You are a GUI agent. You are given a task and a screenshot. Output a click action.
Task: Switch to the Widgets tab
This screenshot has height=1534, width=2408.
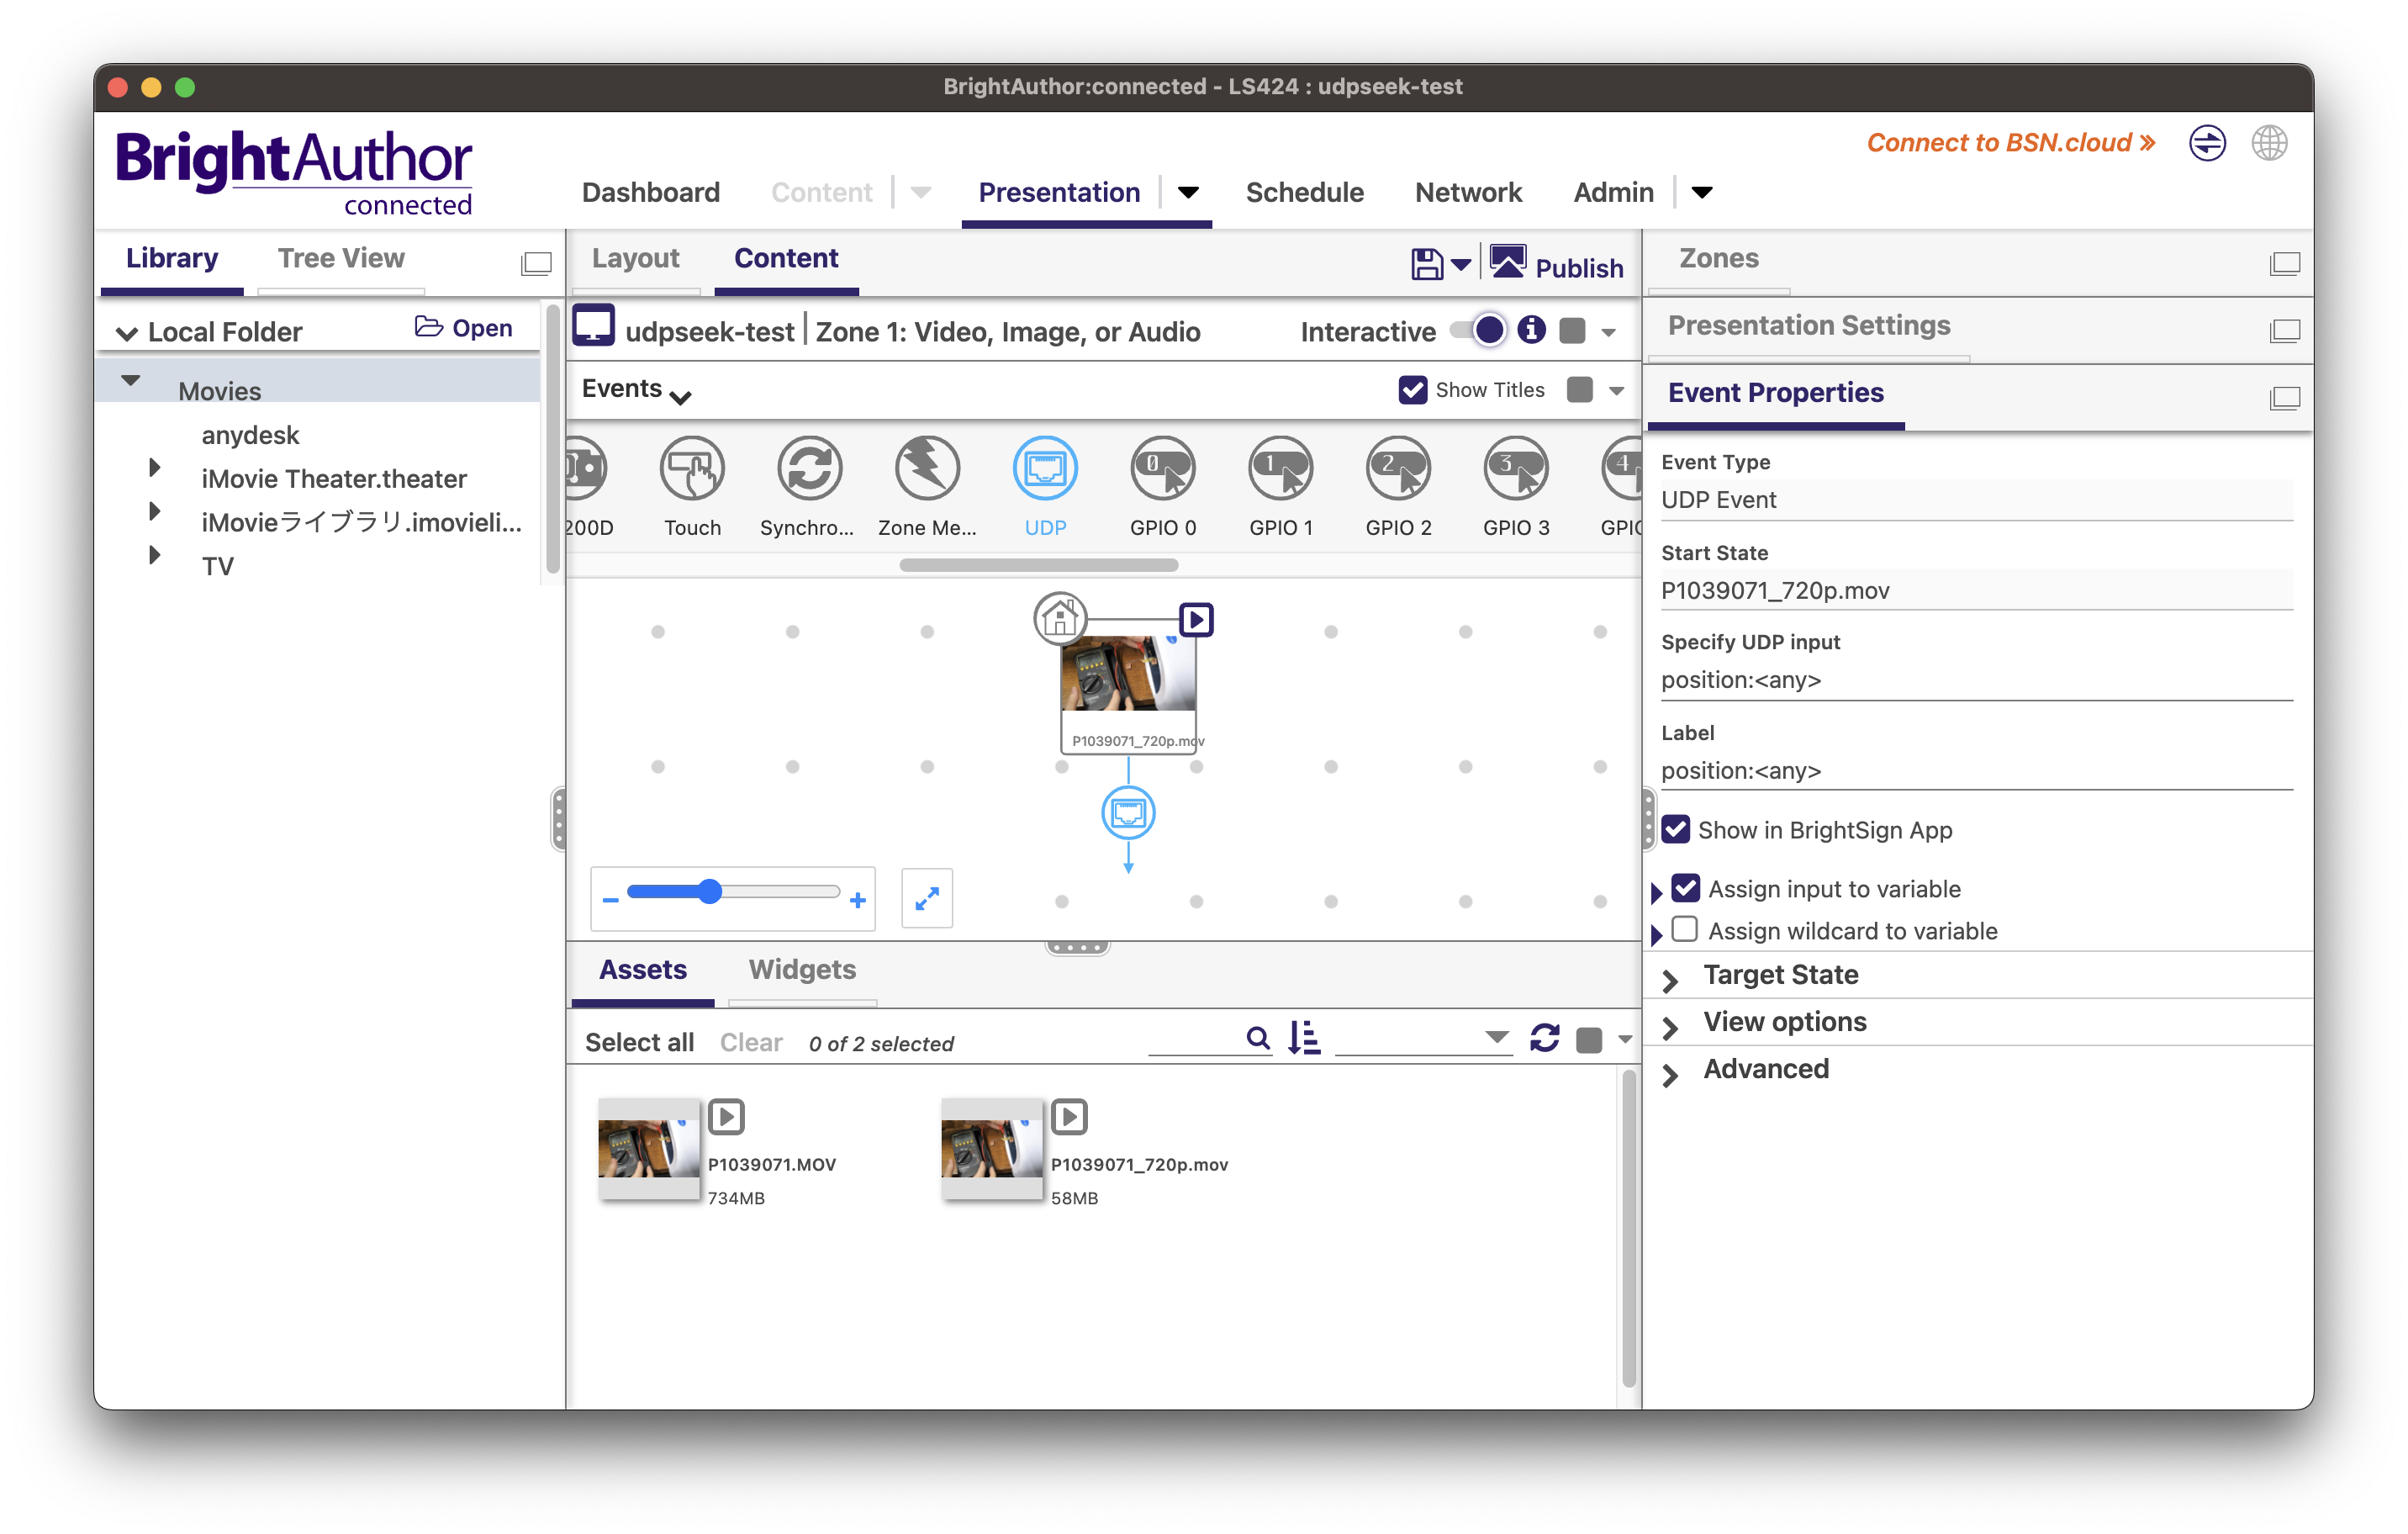pyautogui.click(x=801, y=969)
